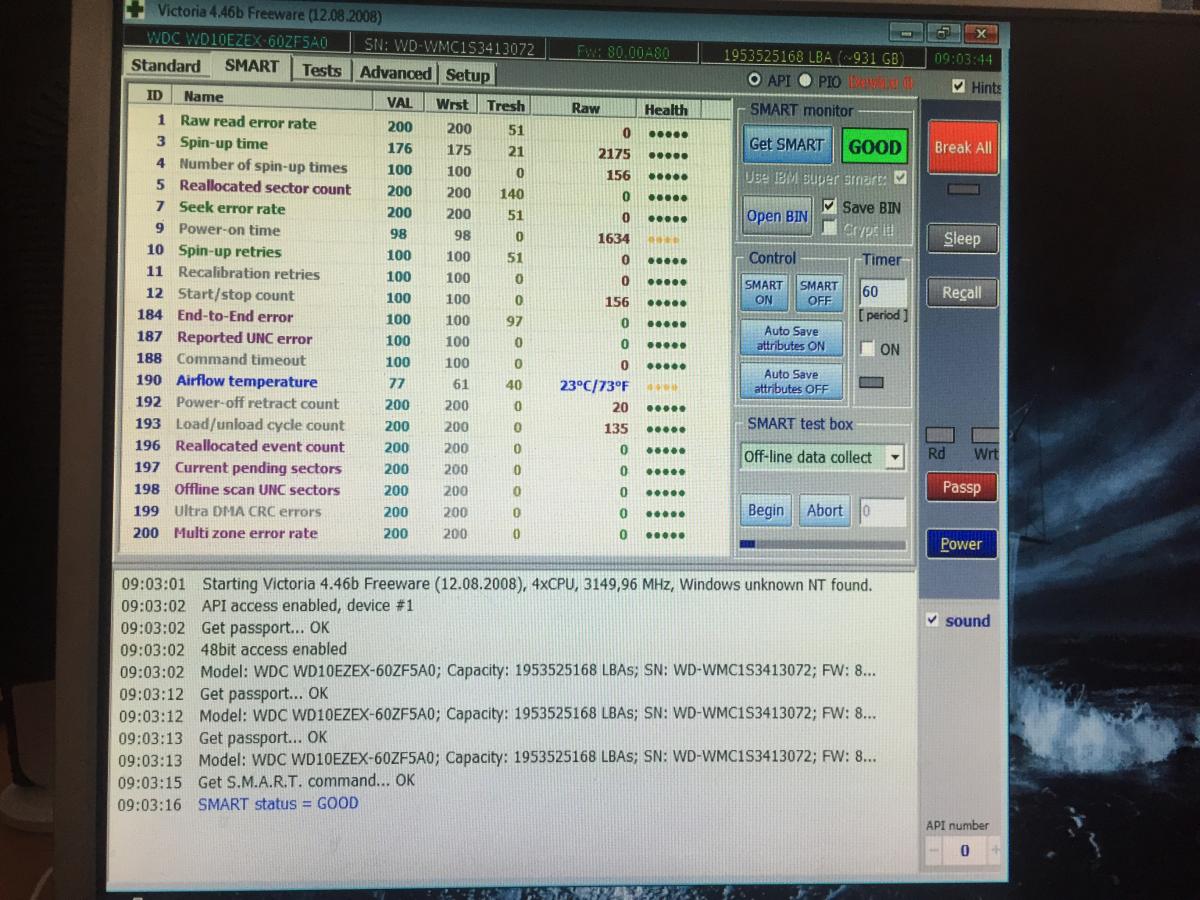Viewport: 1200px width, 900px height.
Task: Click the Raw column header
Action: coord(586,107)
